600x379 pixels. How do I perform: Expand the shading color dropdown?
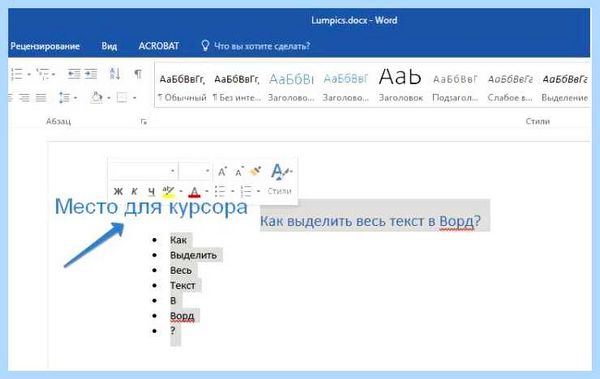(109, 98)
